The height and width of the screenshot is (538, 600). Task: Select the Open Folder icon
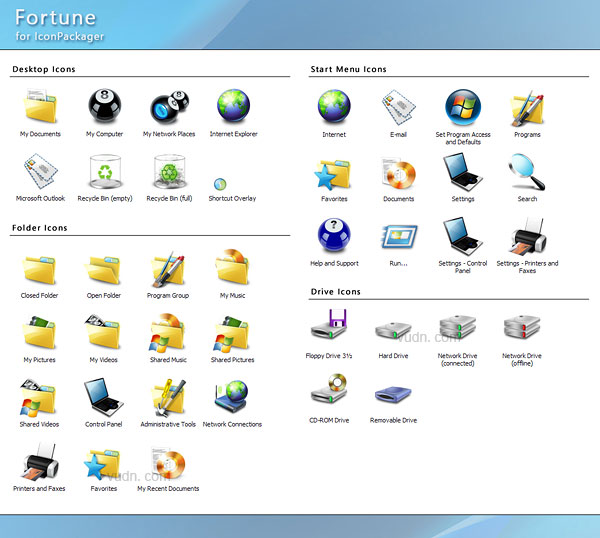click(103, 270)
